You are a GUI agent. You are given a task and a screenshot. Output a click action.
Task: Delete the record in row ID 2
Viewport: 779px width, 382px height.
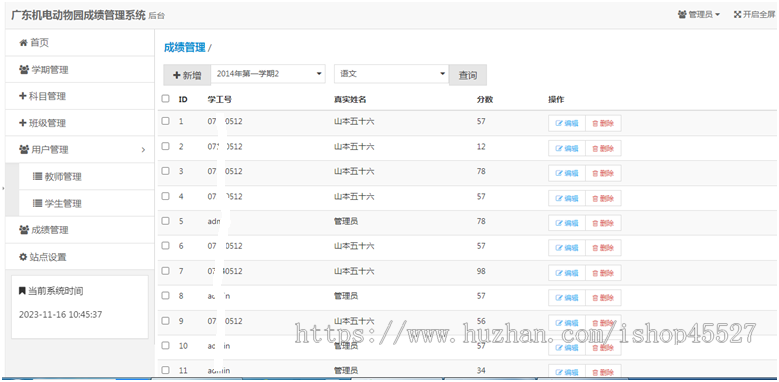(x=603, y=149)
